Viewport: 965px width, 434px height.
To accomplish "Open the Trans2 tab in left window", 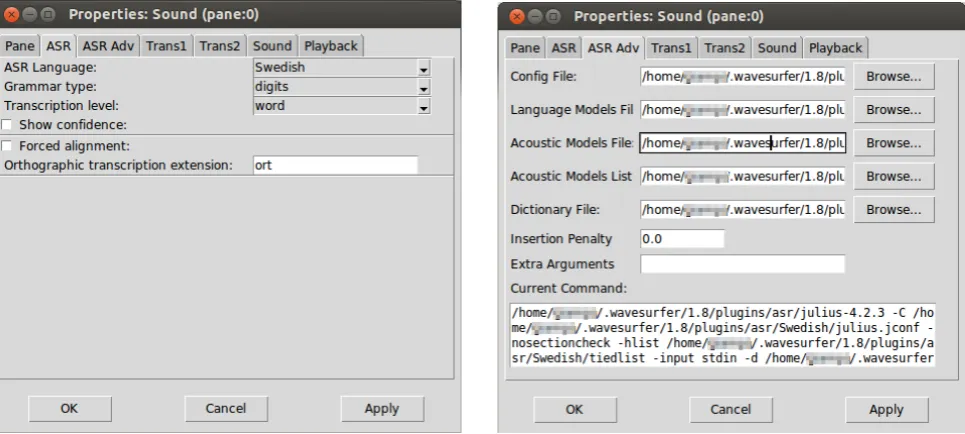I will 220,46.
